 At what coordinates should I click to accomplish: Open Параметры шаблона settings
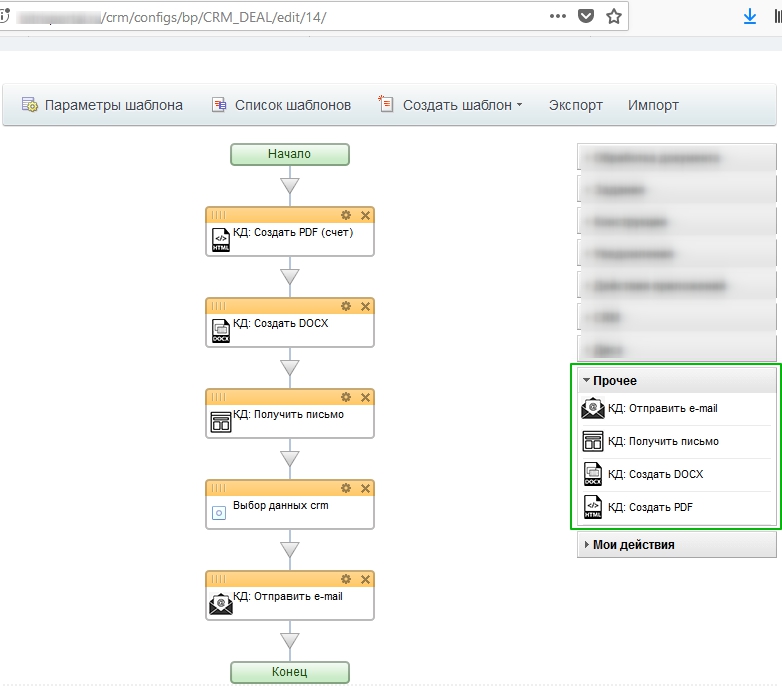click(x=103, y=105)
